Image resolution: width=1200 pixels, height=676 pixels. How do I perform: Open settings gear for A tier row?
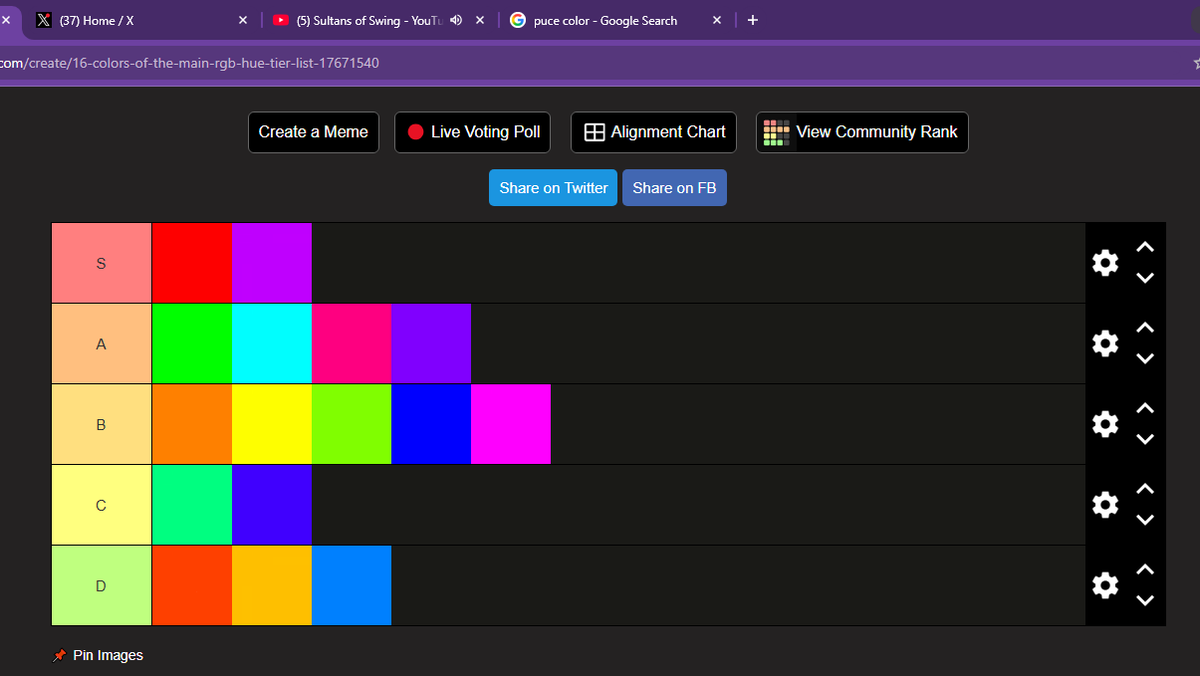(1105, 344)
